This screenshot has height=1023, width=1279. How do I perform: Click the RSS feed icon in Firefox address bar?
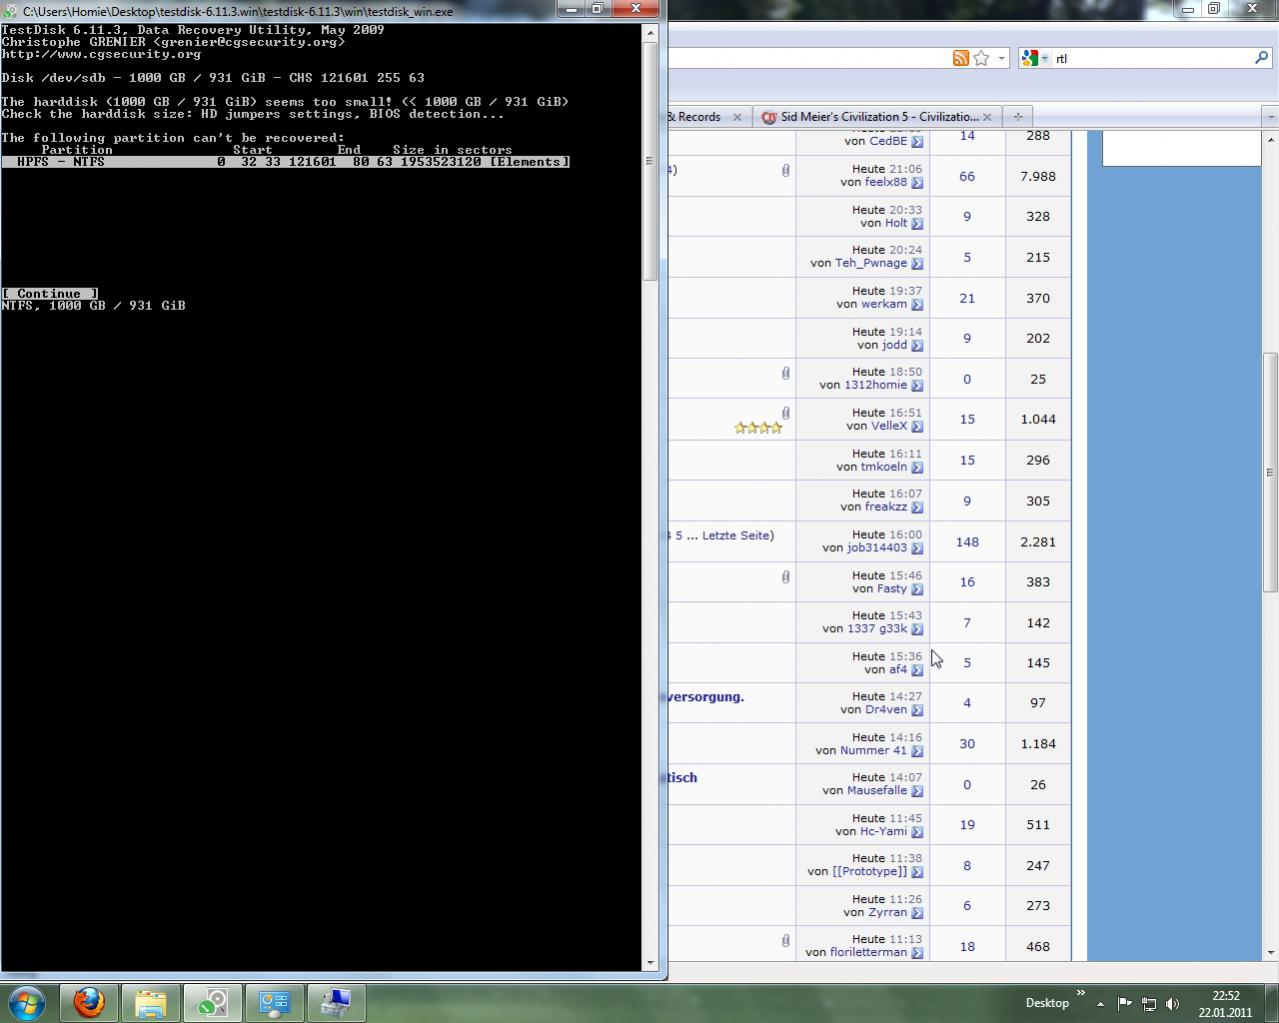click(x=960, y=58)
